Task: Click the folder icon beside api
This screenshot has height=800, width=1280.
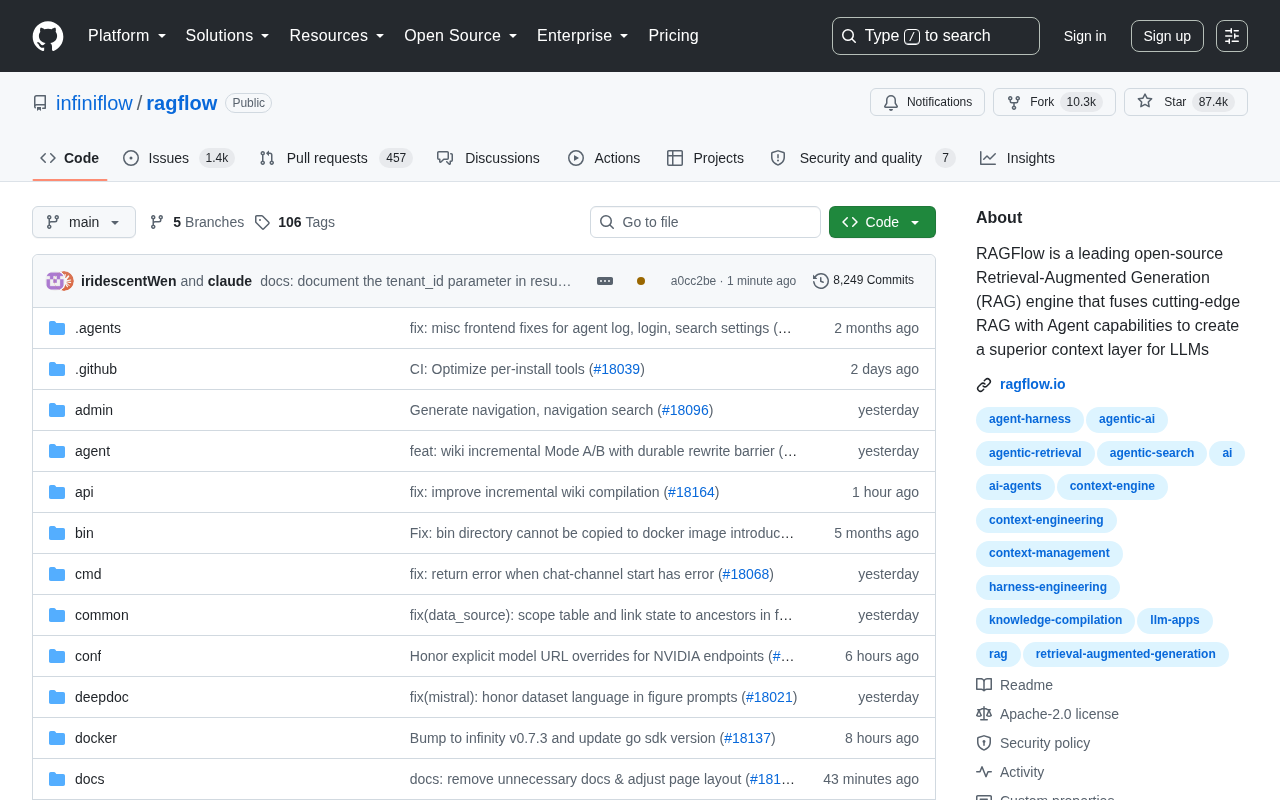Action: pos(57,492)
